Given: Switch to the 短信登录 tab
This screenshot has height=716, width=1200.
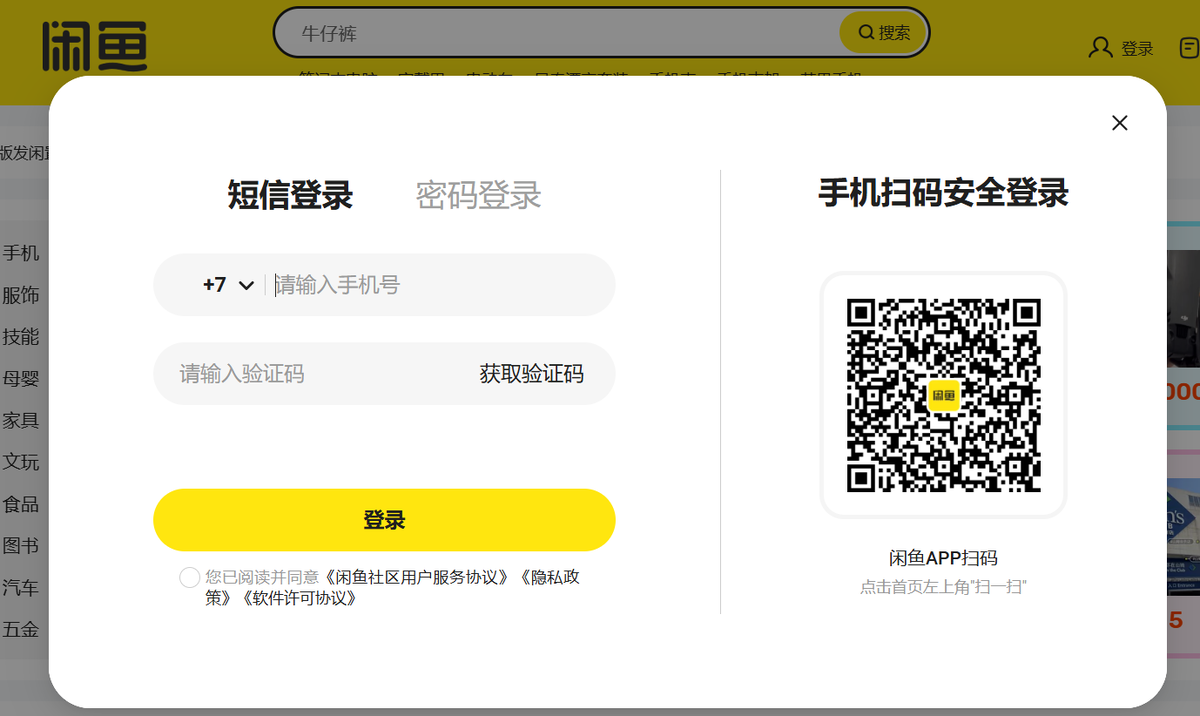Looking at the screenshot, I should [290, 195].
